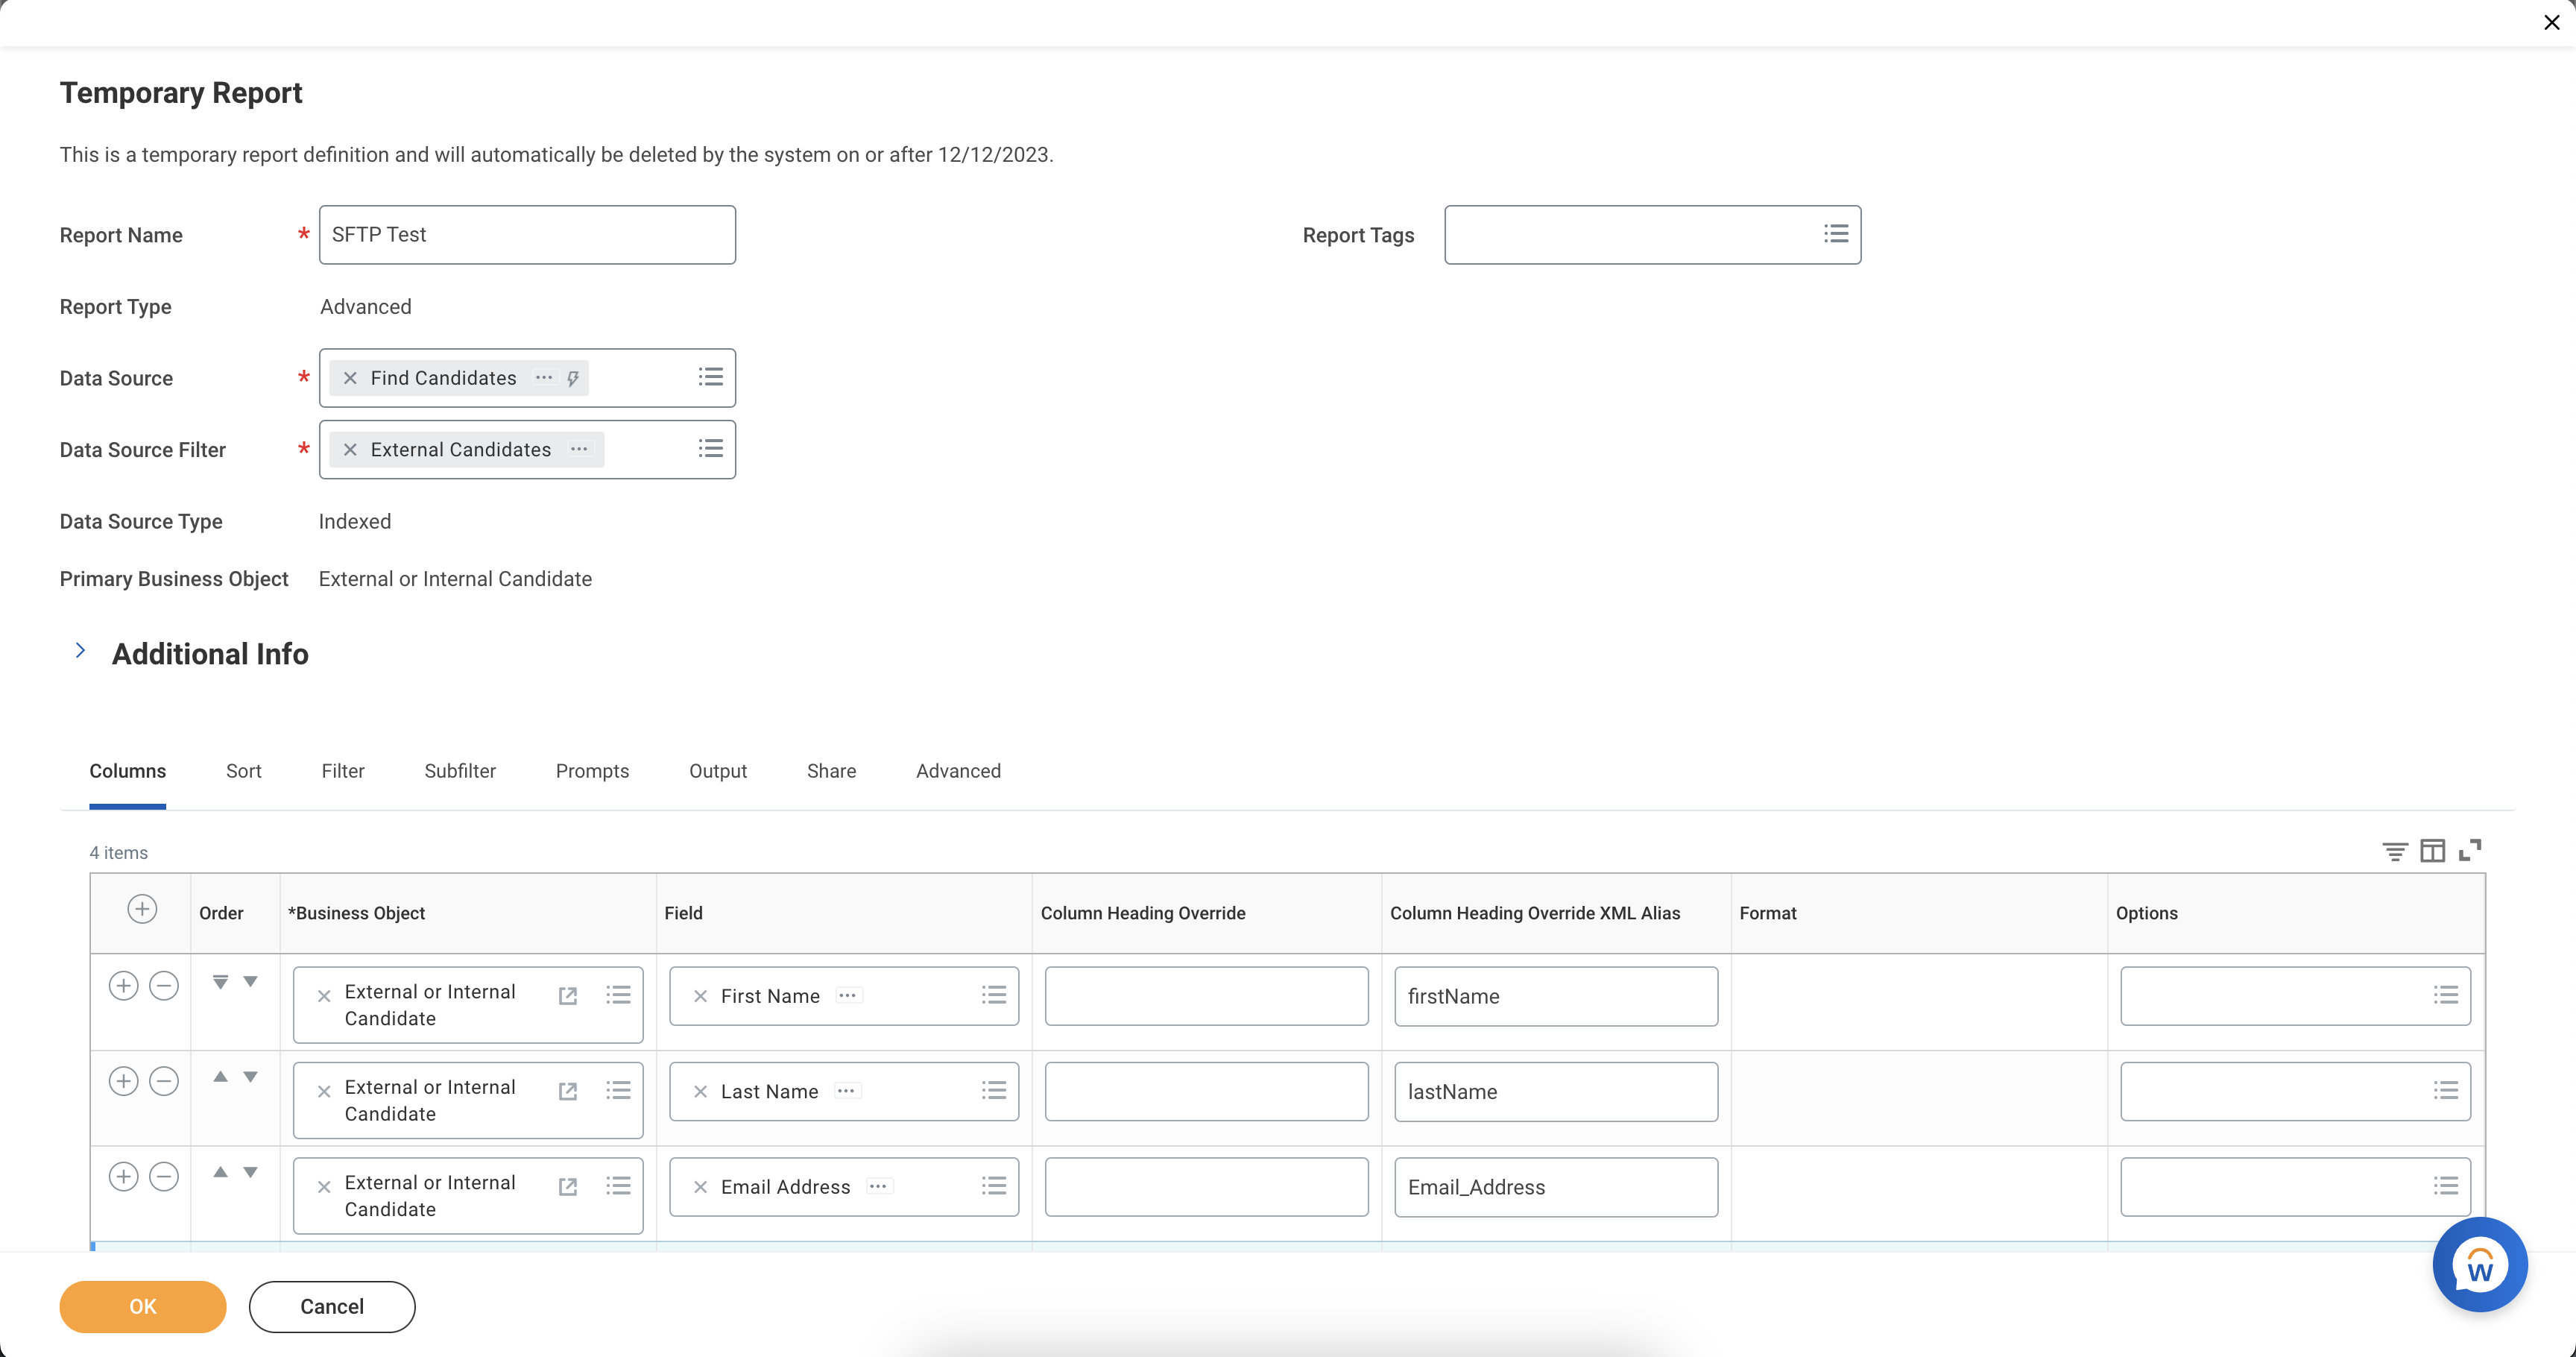Click the Report Name text field
2576x1357 pixels.
(x=527, y=235)
